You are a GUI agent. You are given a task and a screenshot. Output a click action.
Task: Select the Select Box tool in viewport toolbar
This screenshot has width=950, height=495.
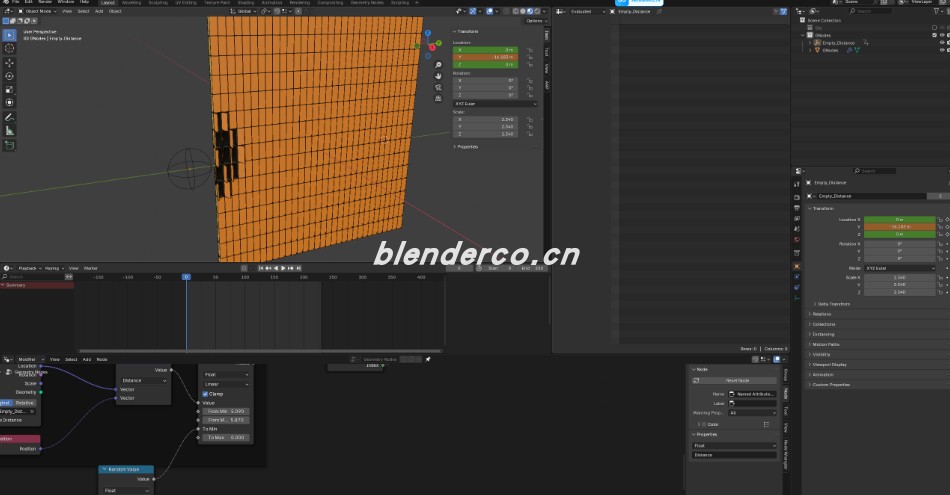pyautogui.click(x=9, y=35)
